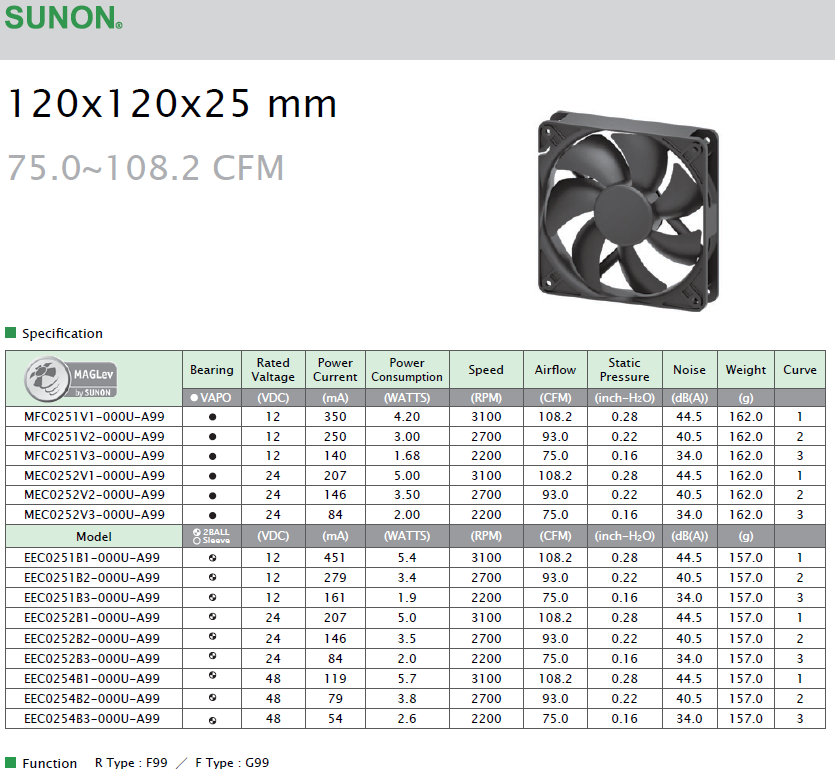Click the Power Consumption column header
This screenshot has height=773, width=835.
click(407, 369)
